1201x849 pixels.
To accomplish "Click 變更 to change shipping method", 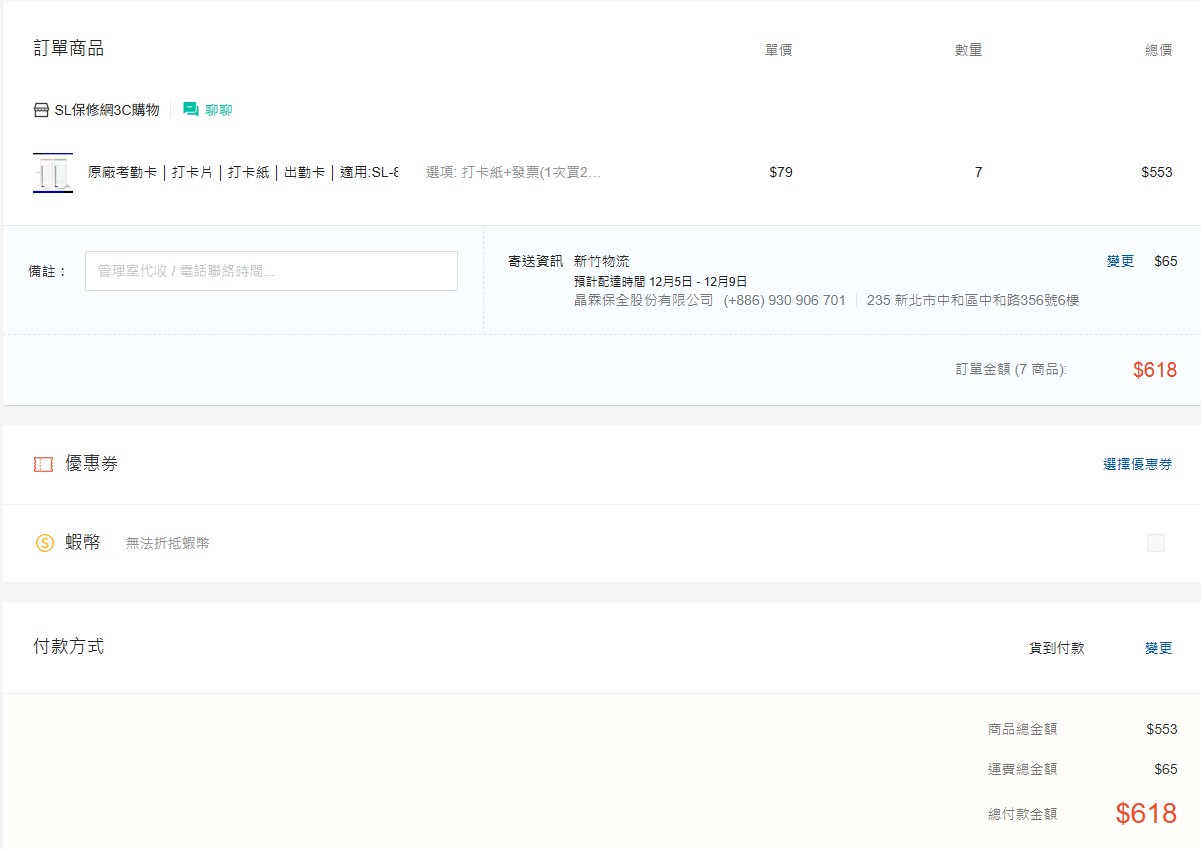I will coord(1120,261).
